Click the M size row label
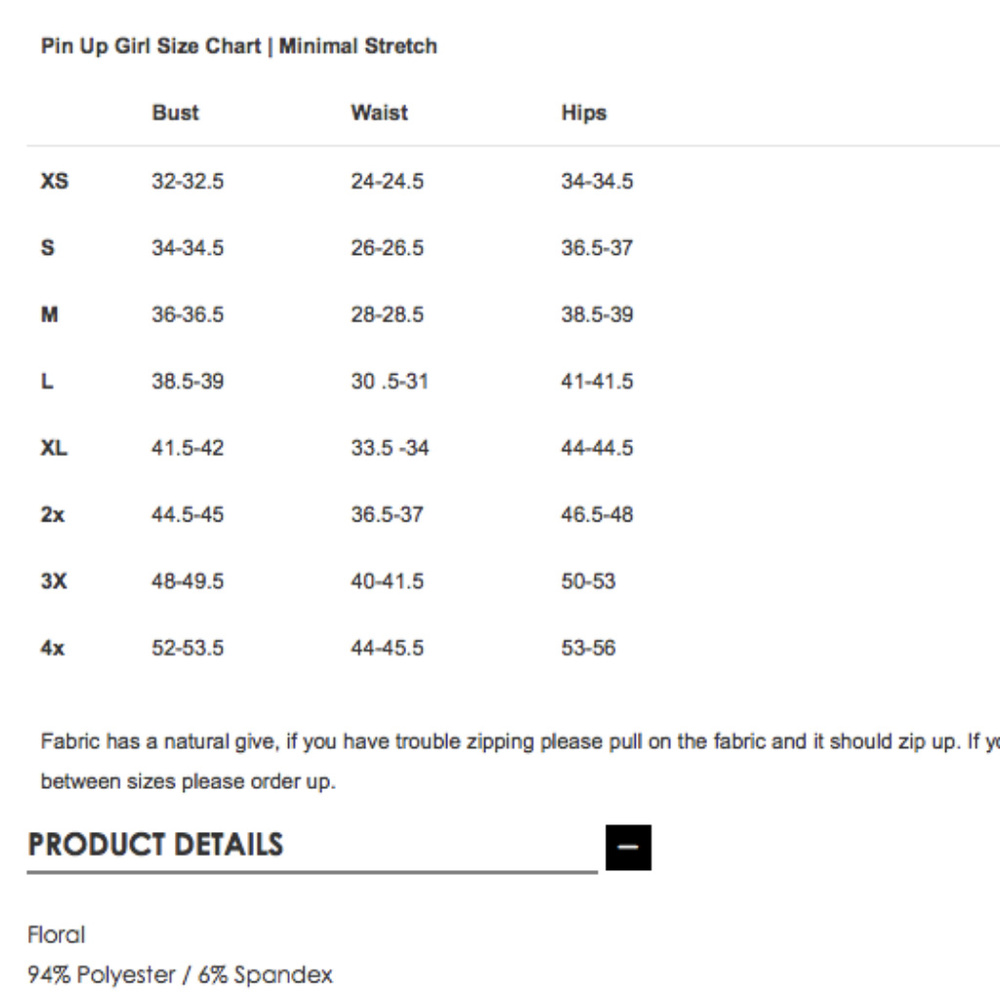 pyautogui.click(x=50, y=314)
